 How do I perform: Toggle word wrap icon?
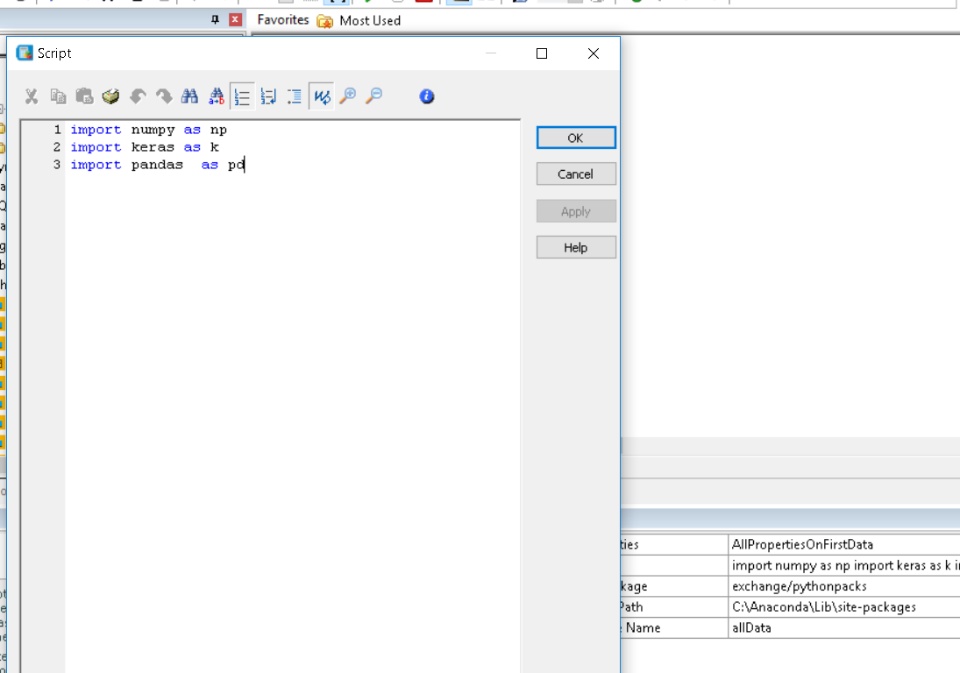point(321,96)
